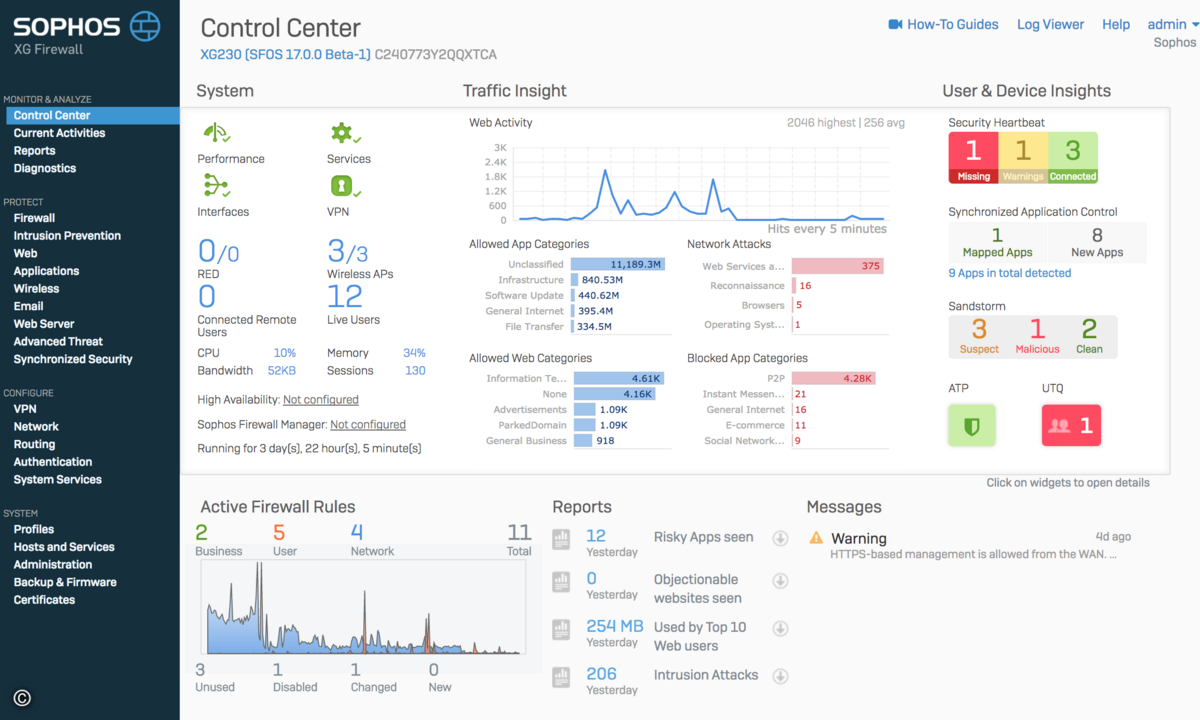Image resolution: width=1200 pixels, height=720 pixels.
Task: Open the Log Viewer link
Action: click(1050, 24)
